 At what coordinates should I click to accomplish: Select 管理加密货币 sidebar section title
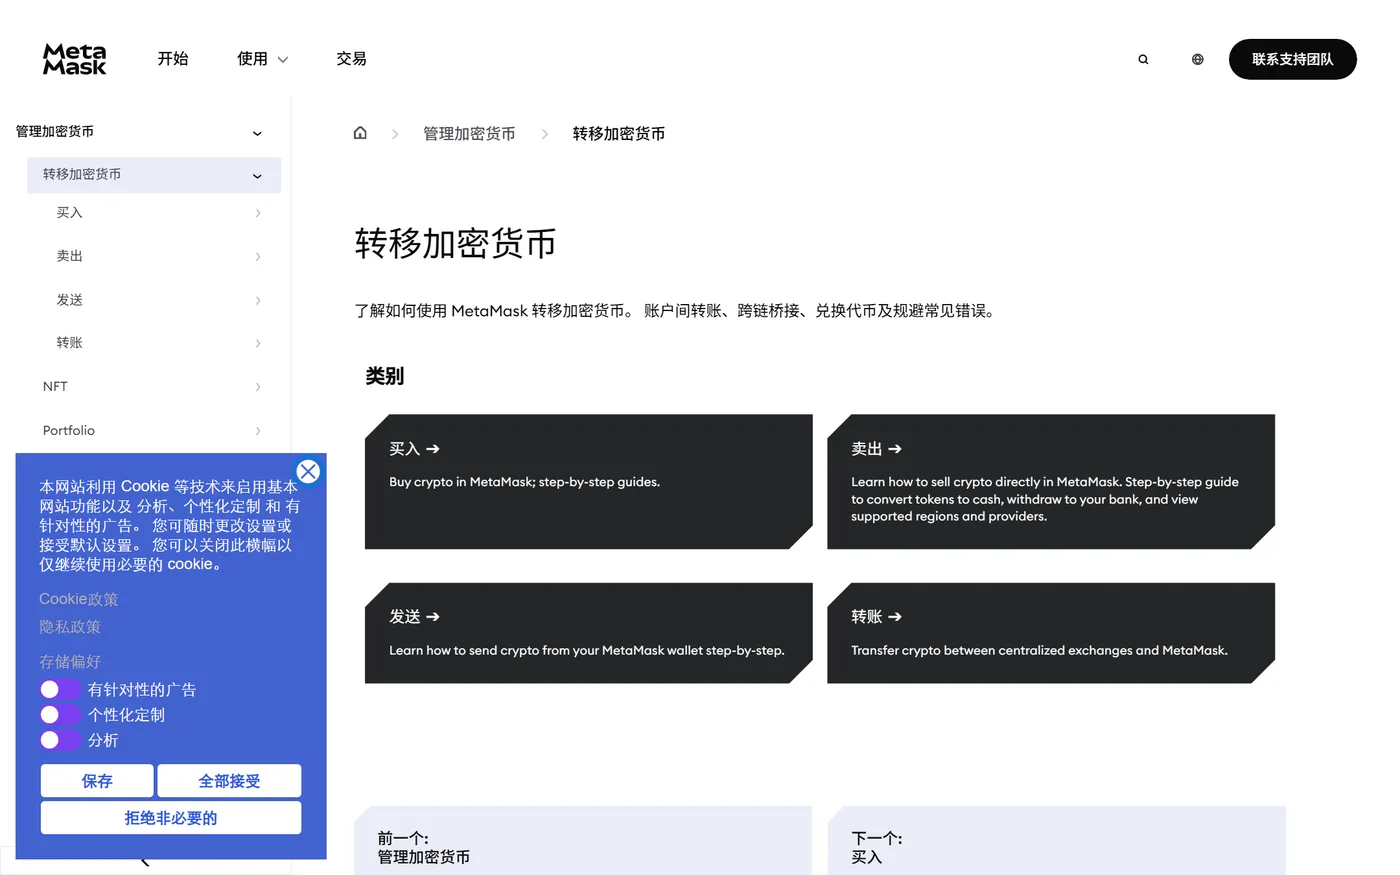point(55,131)
